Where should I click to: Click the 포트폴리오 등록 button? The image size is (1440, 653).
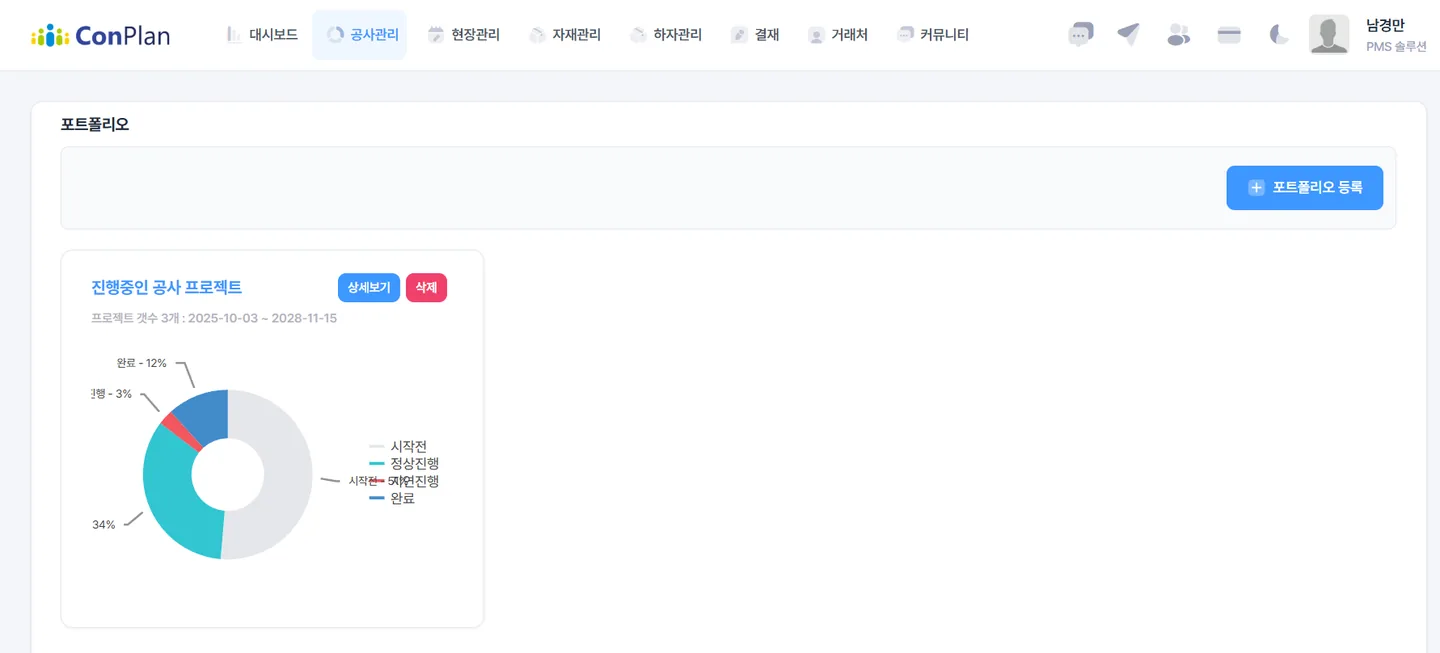pos(1305,188)
